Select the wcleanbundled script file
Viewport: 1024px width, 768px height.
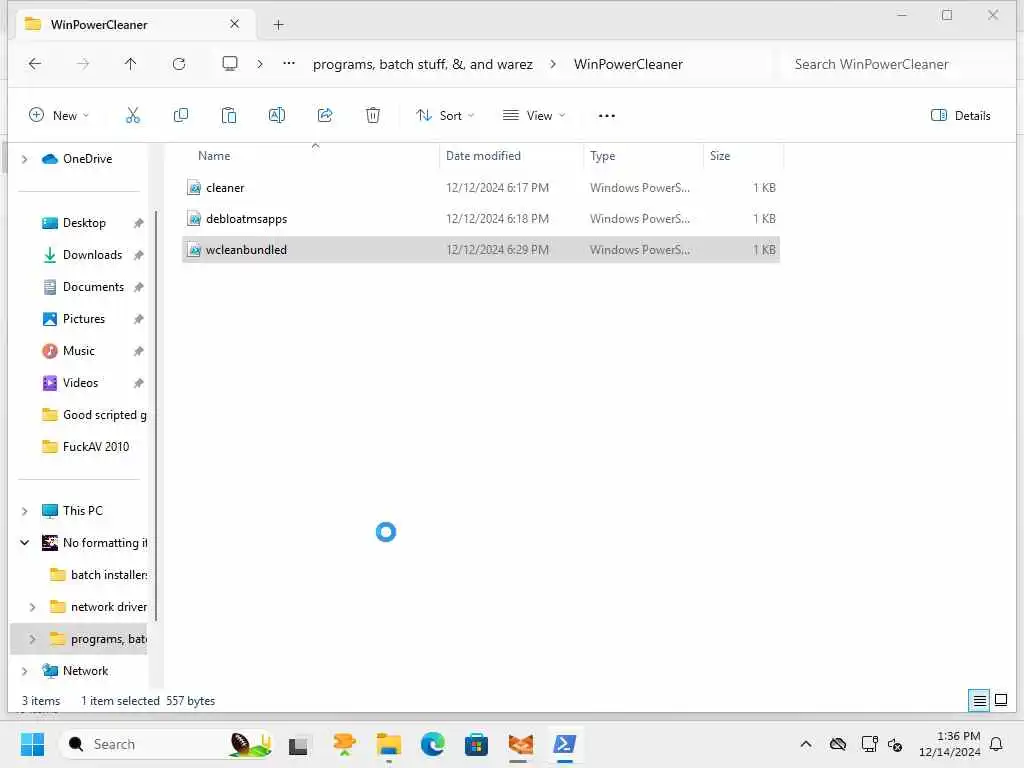481,249
